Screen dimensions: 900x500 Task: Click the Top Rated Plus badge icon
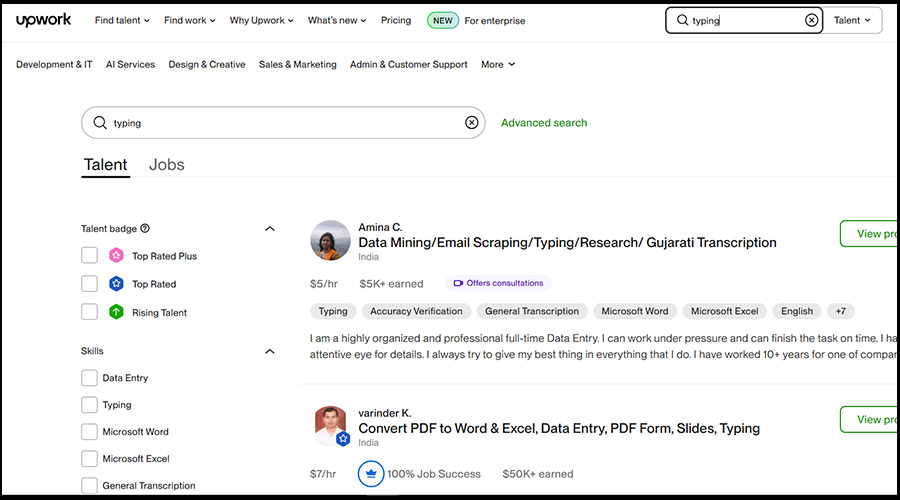pyautogui.click(x=116, y=256)
